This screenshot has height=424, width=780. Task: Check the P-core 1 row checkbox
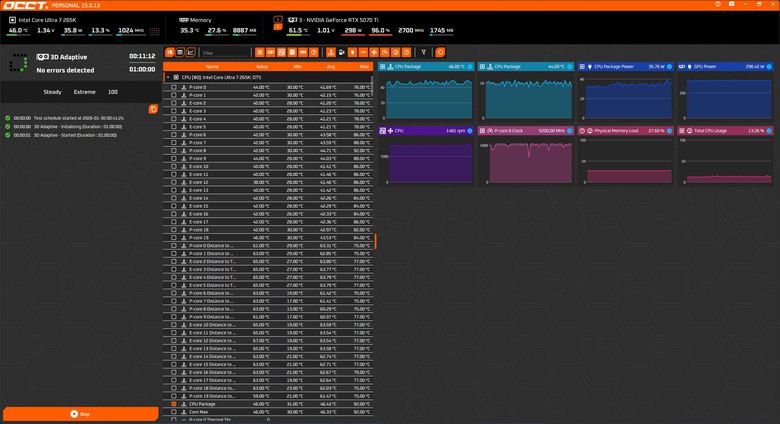click(x=174, y=95)
